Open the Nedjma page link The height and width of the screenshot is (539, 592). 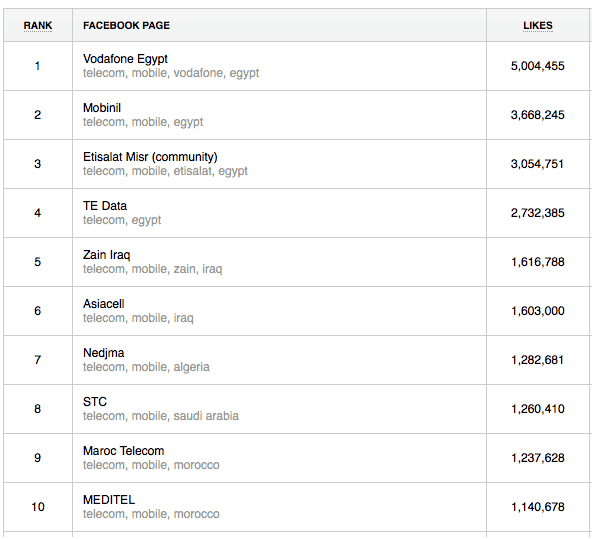click(x=103, y=353)
